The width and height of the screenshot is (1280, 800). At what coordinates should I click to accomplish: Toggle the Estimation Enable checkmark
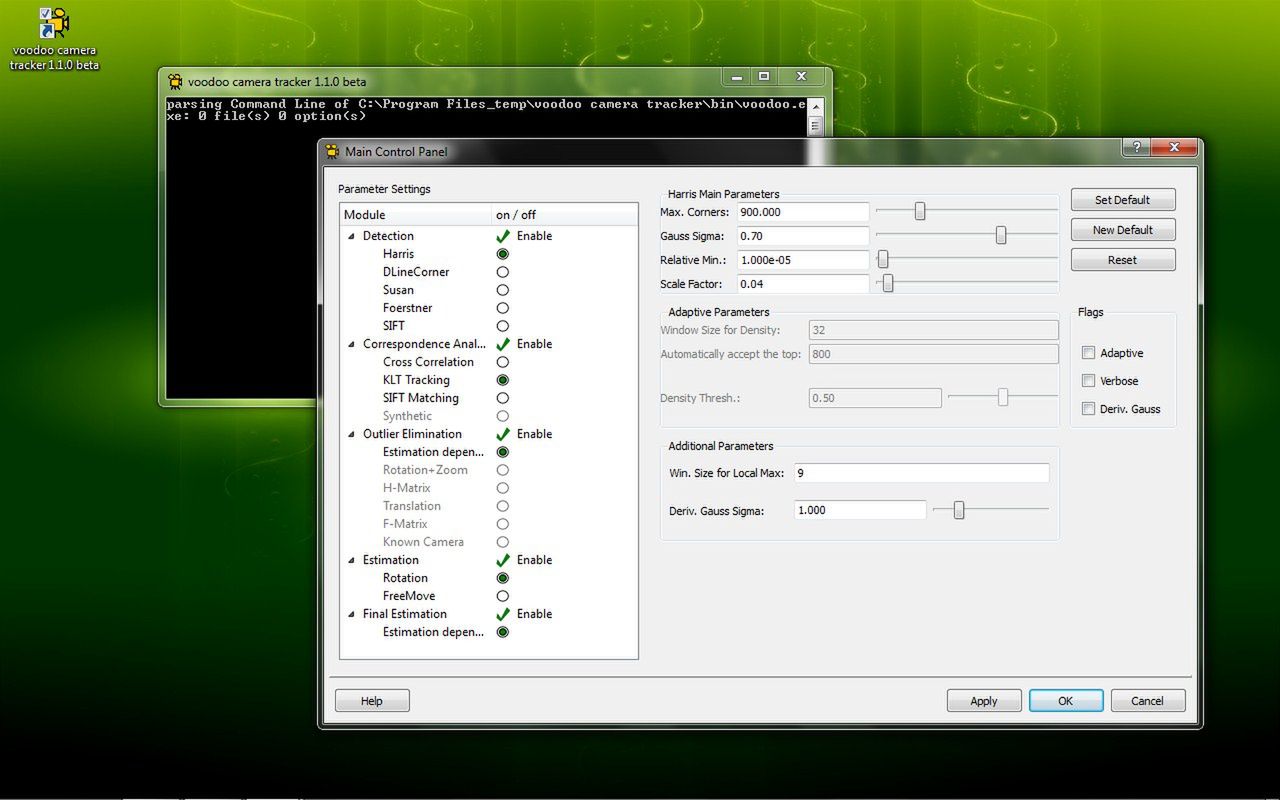pos(503,560)
